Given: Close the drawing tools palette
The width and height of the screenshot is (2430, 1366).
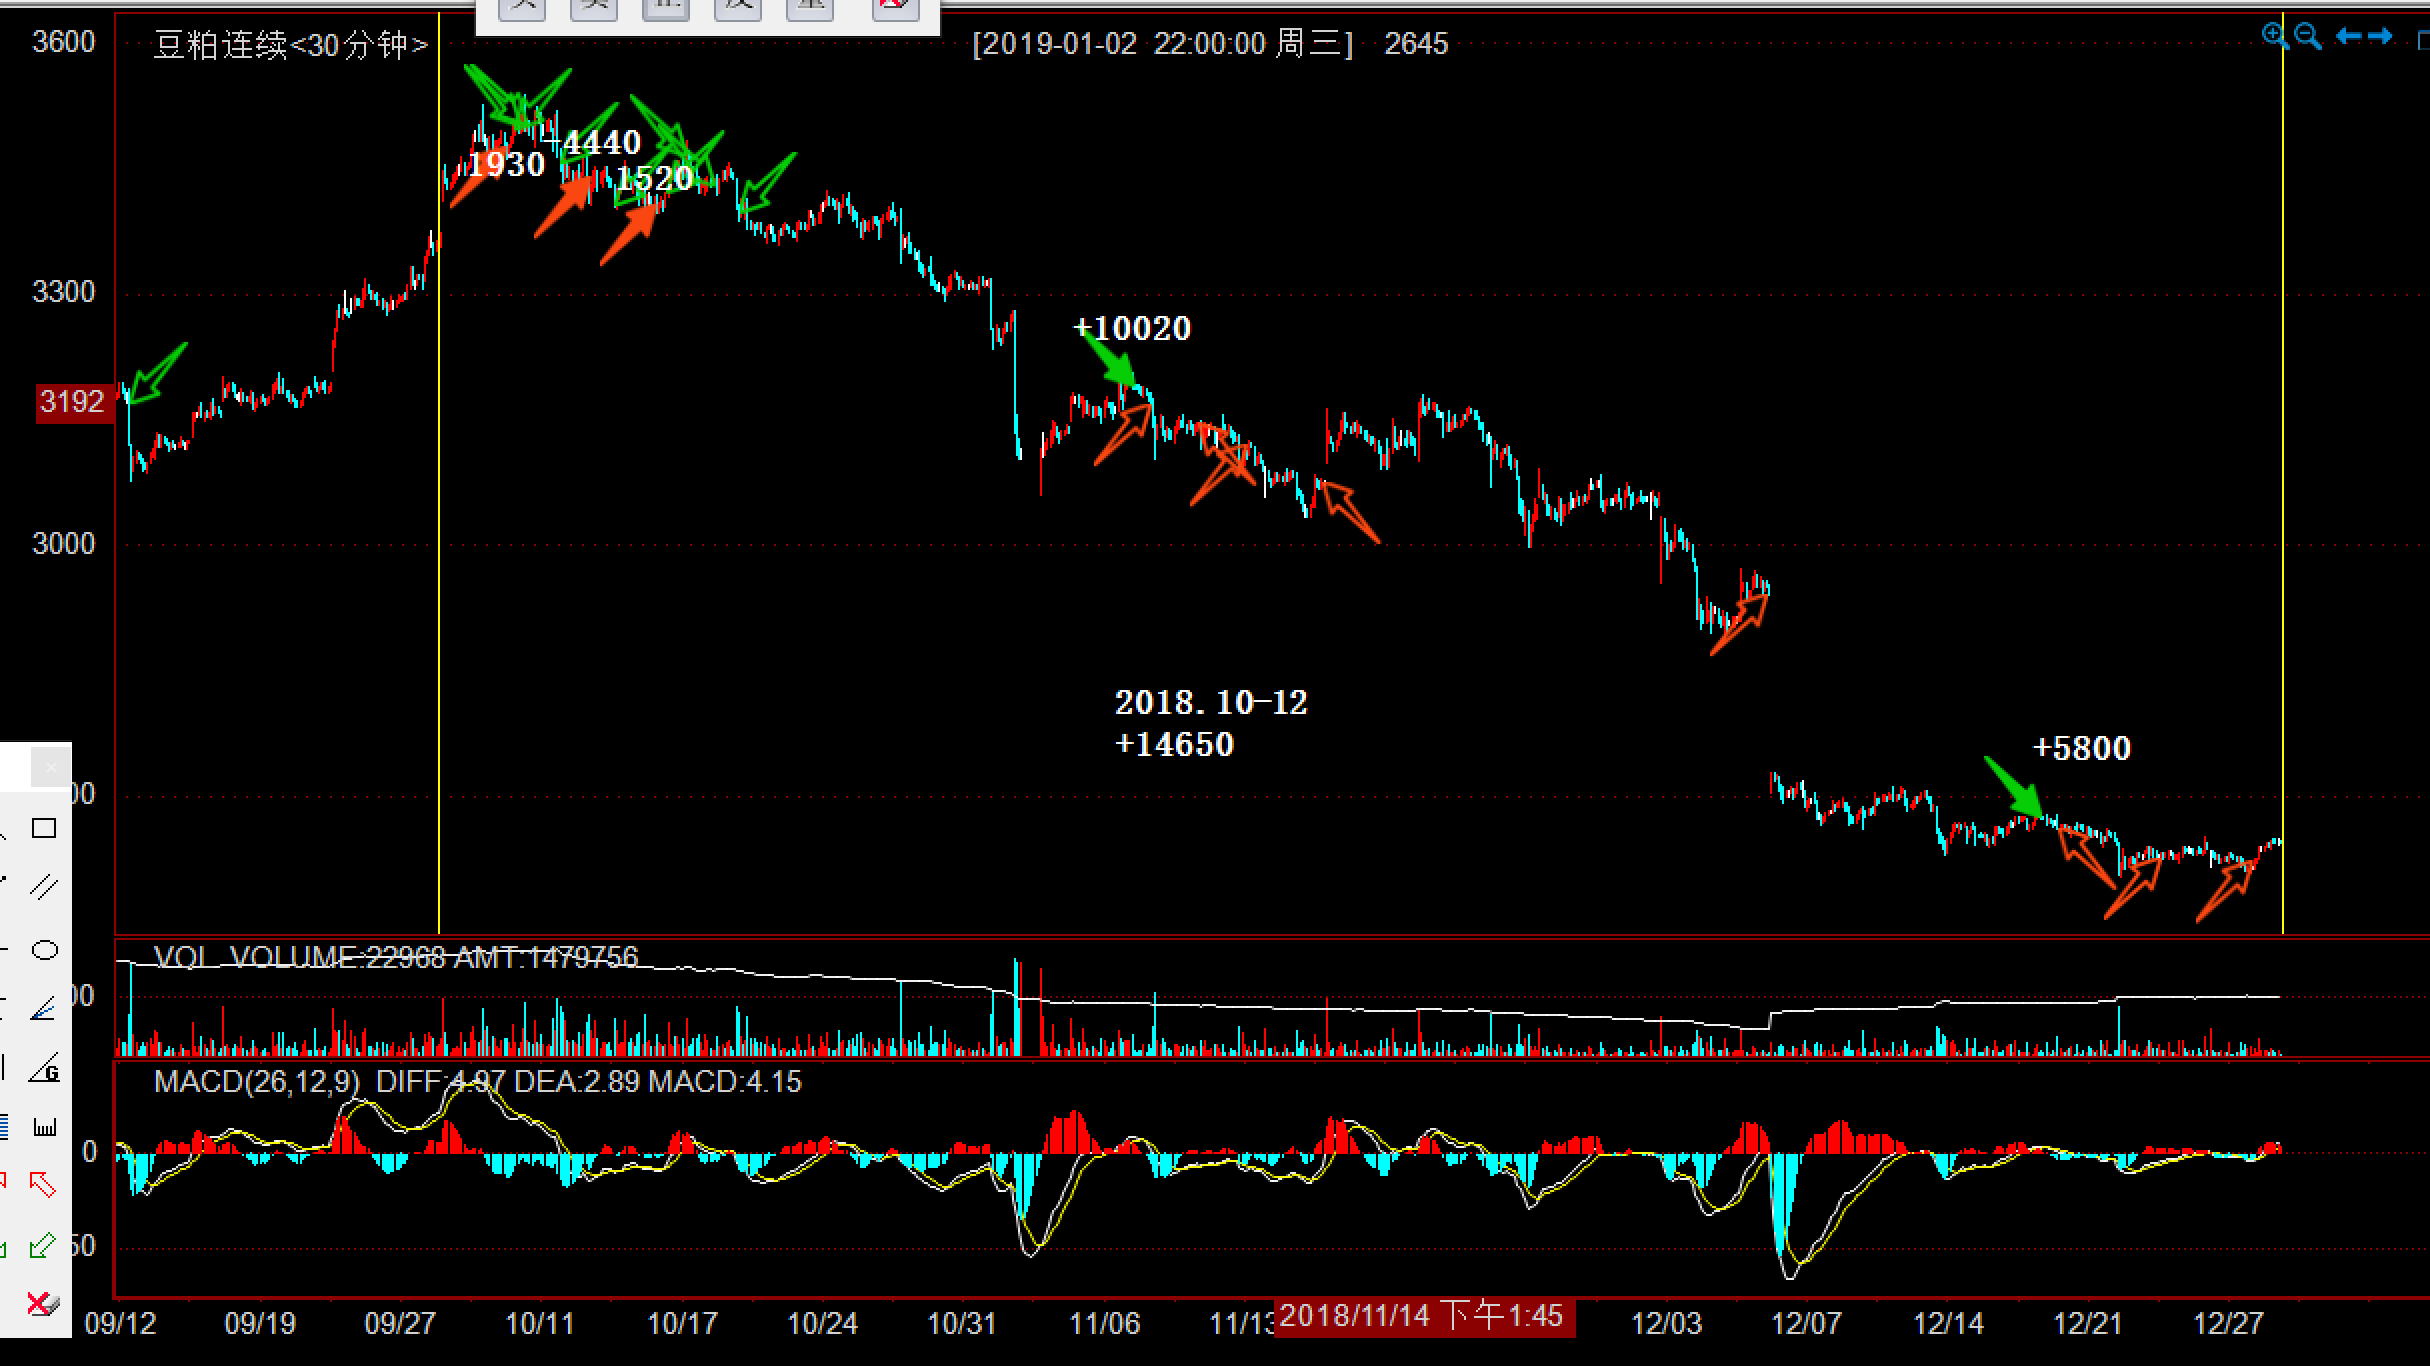Looking at the screenshot, I should pos(50,768).
